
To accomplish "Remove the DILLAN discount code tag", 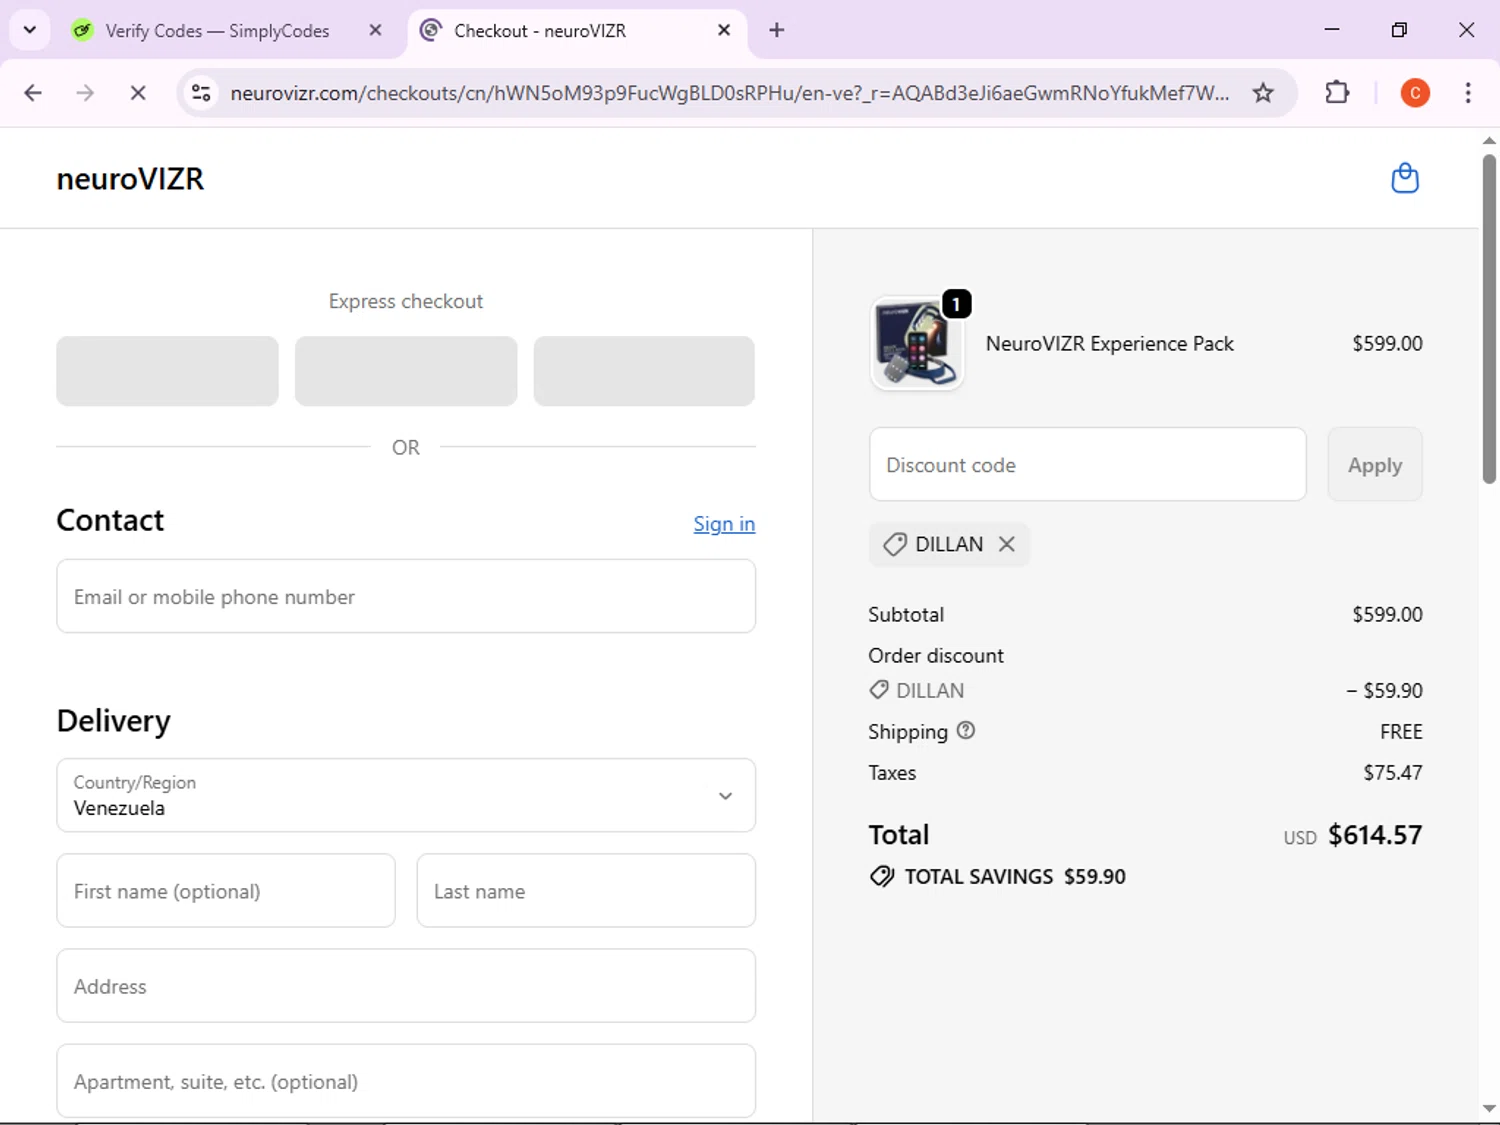I will pyautogui.click(x=1007, y=544).
